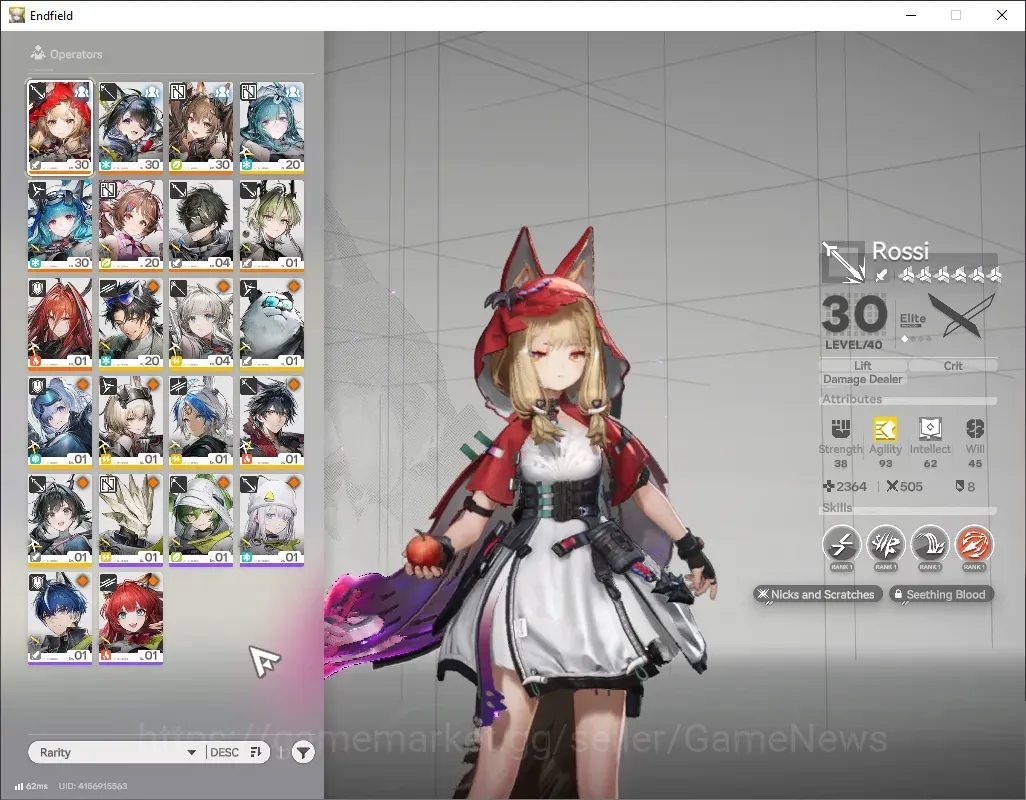Click the Will attribute icon
The height and width of the screenshot is (800, 1026).
975,429
